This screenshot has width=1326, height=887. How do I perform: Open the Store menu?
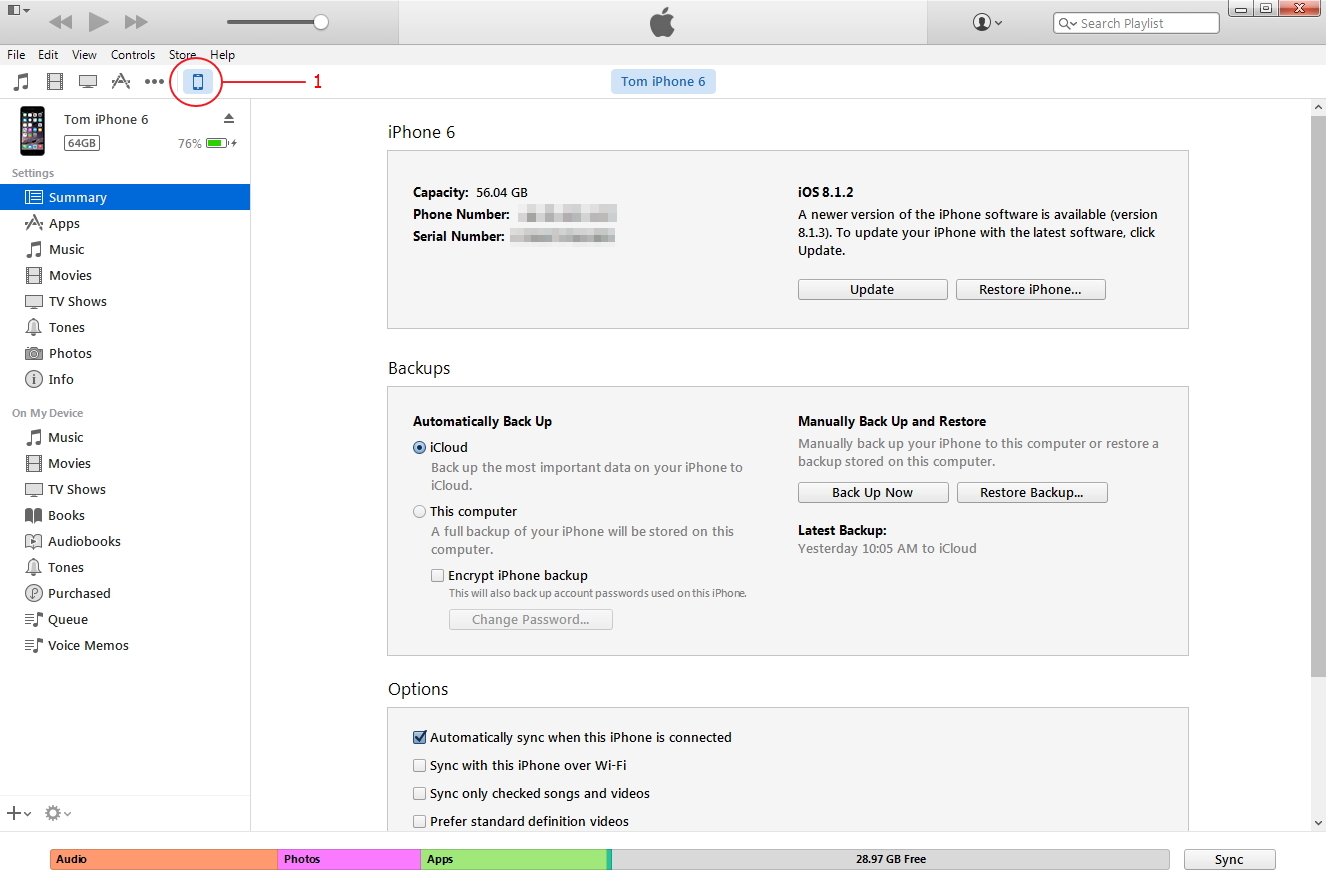coord(182,55)
